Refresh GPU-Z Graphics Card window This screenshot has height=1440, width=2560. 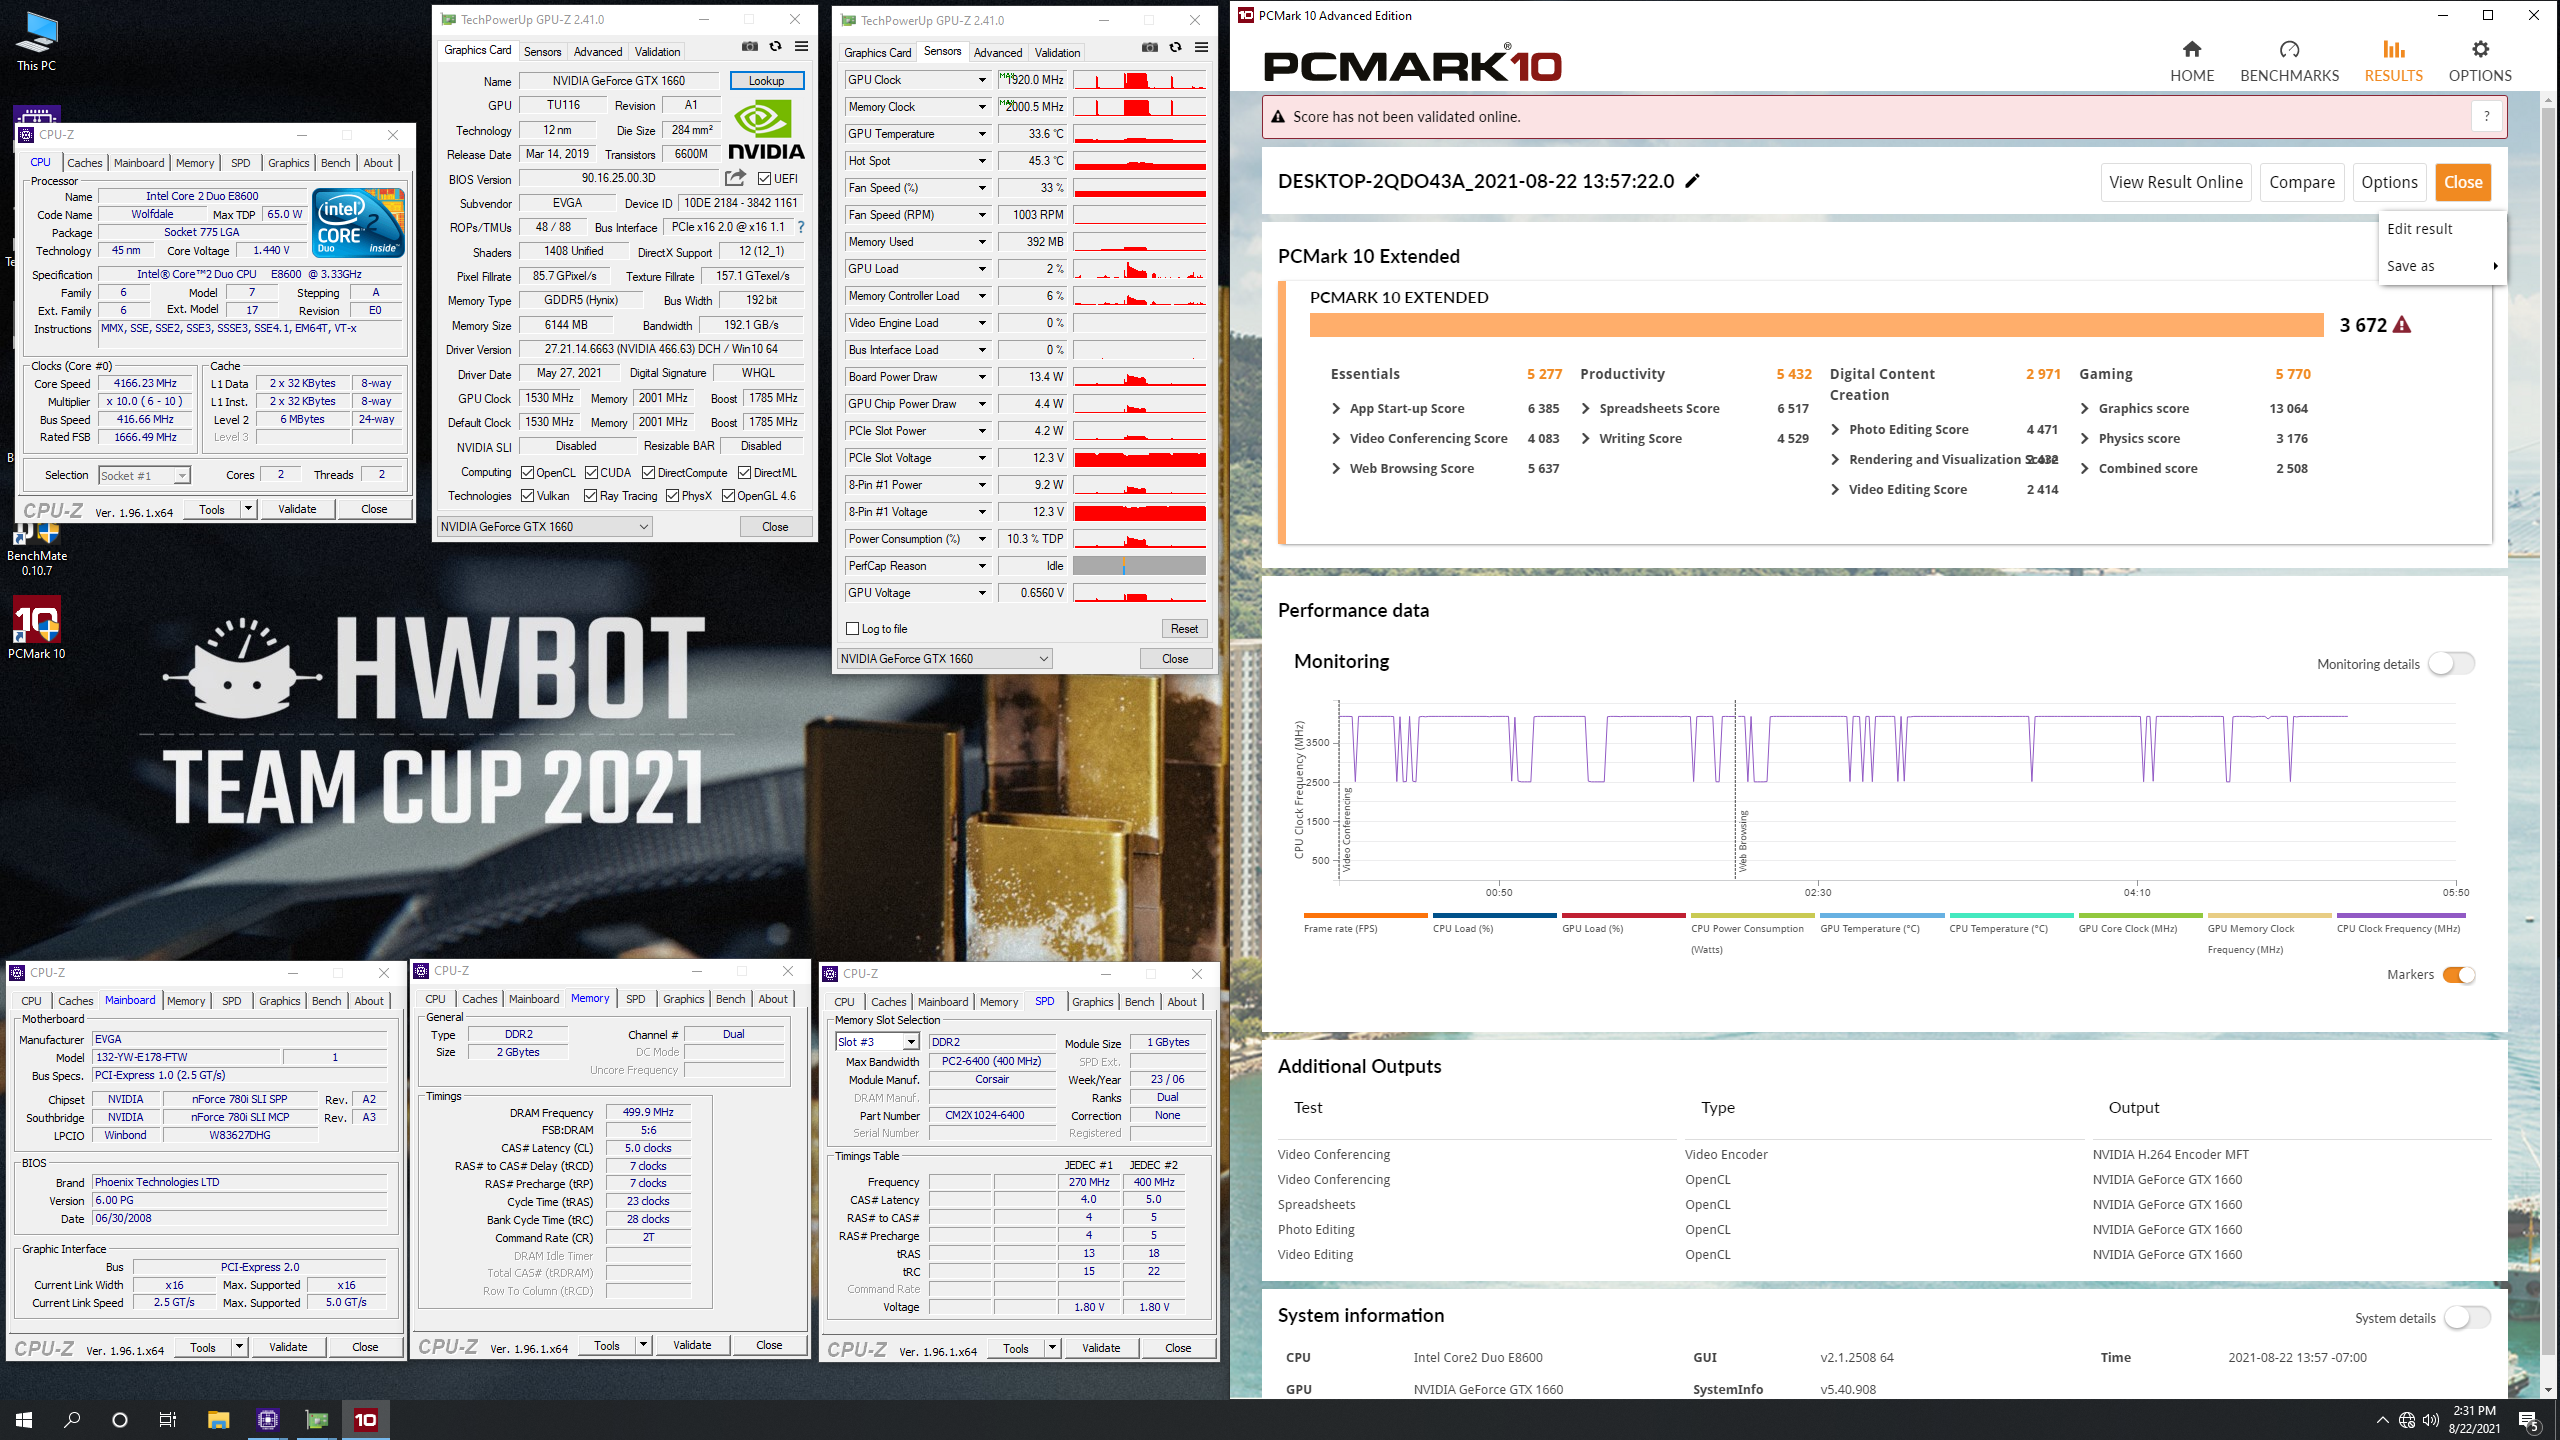point(775,46)
